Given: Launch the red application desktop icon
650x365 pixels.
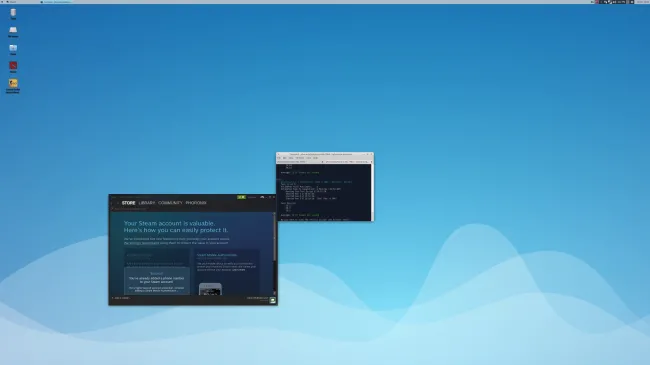Looking at the screenshot, I should tap(13, 67).
